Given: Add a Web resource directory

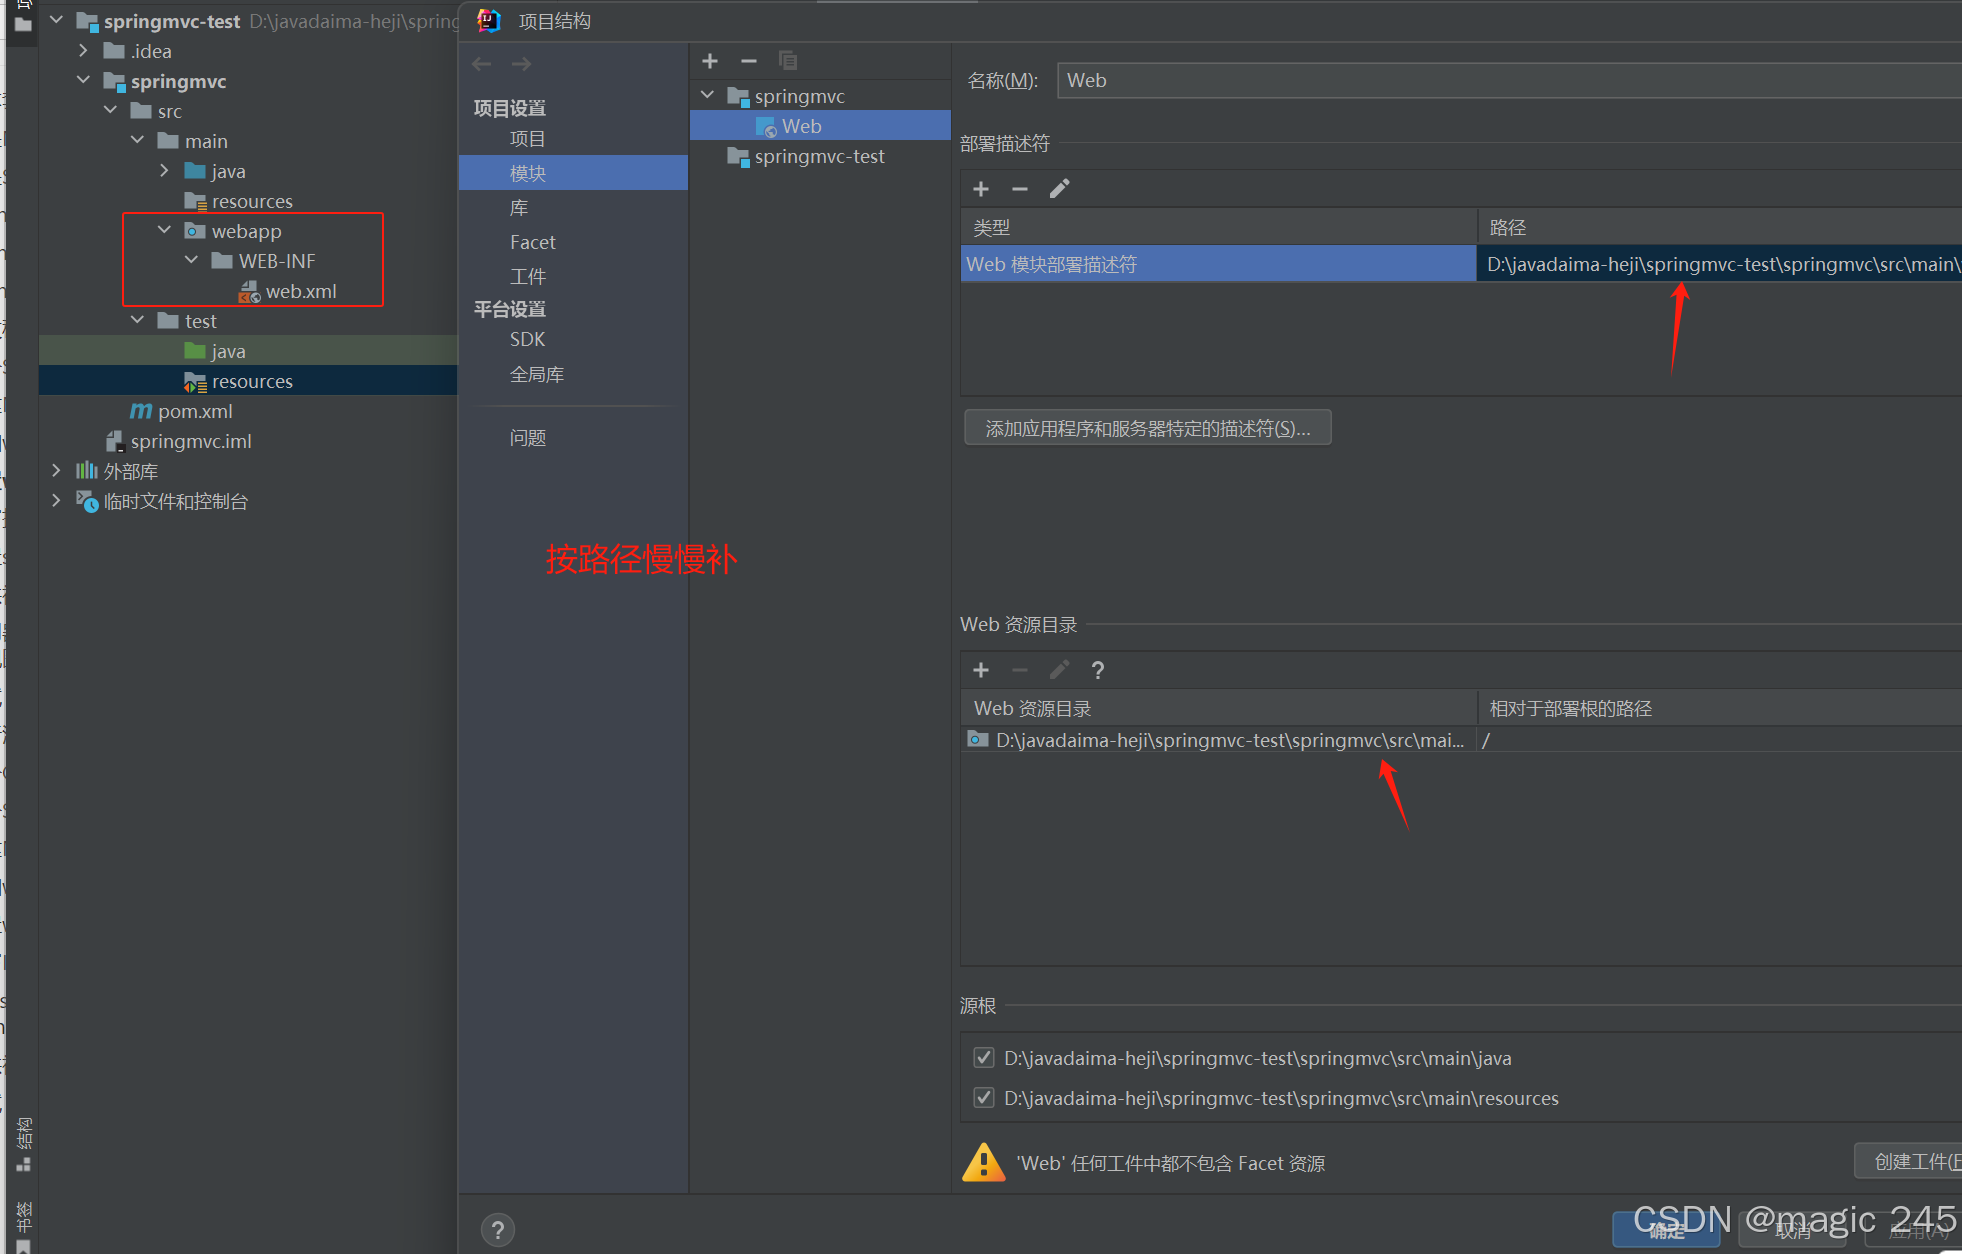Looking at the screenshot, I should [981, 670].
